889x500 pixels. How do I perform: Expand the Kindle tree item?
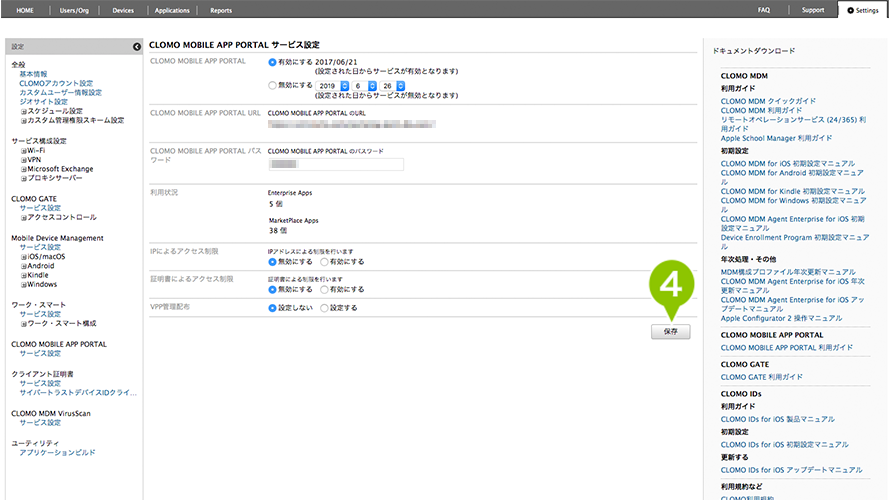point(24,276)
